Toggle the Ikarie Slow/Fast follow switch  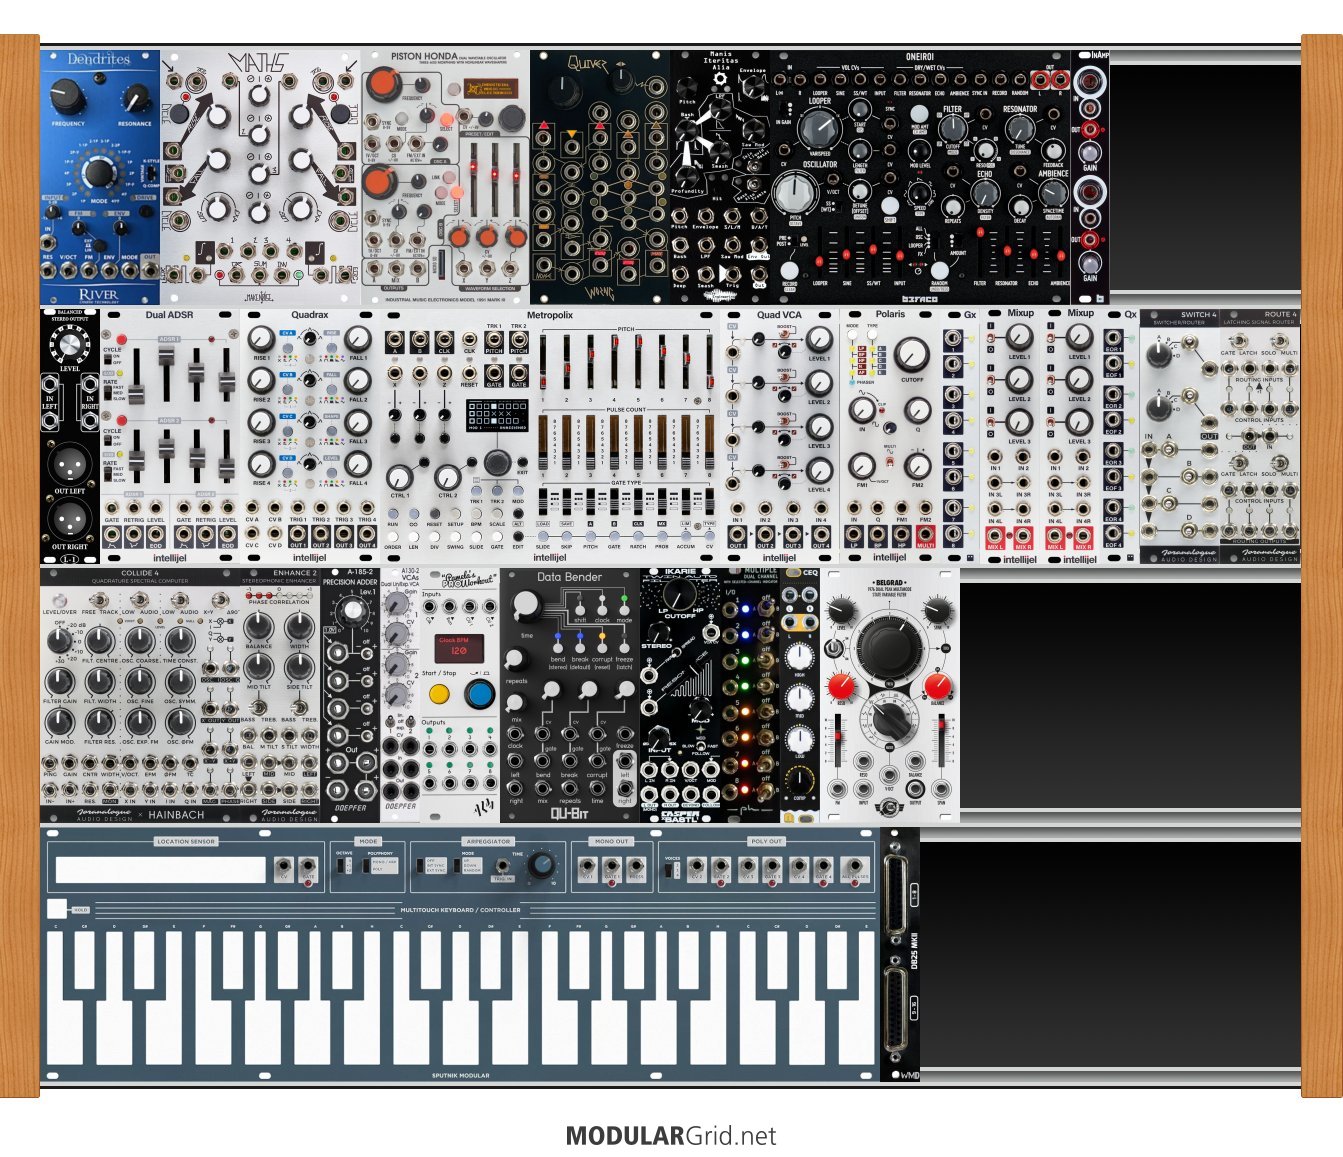(x=701, y=748)
